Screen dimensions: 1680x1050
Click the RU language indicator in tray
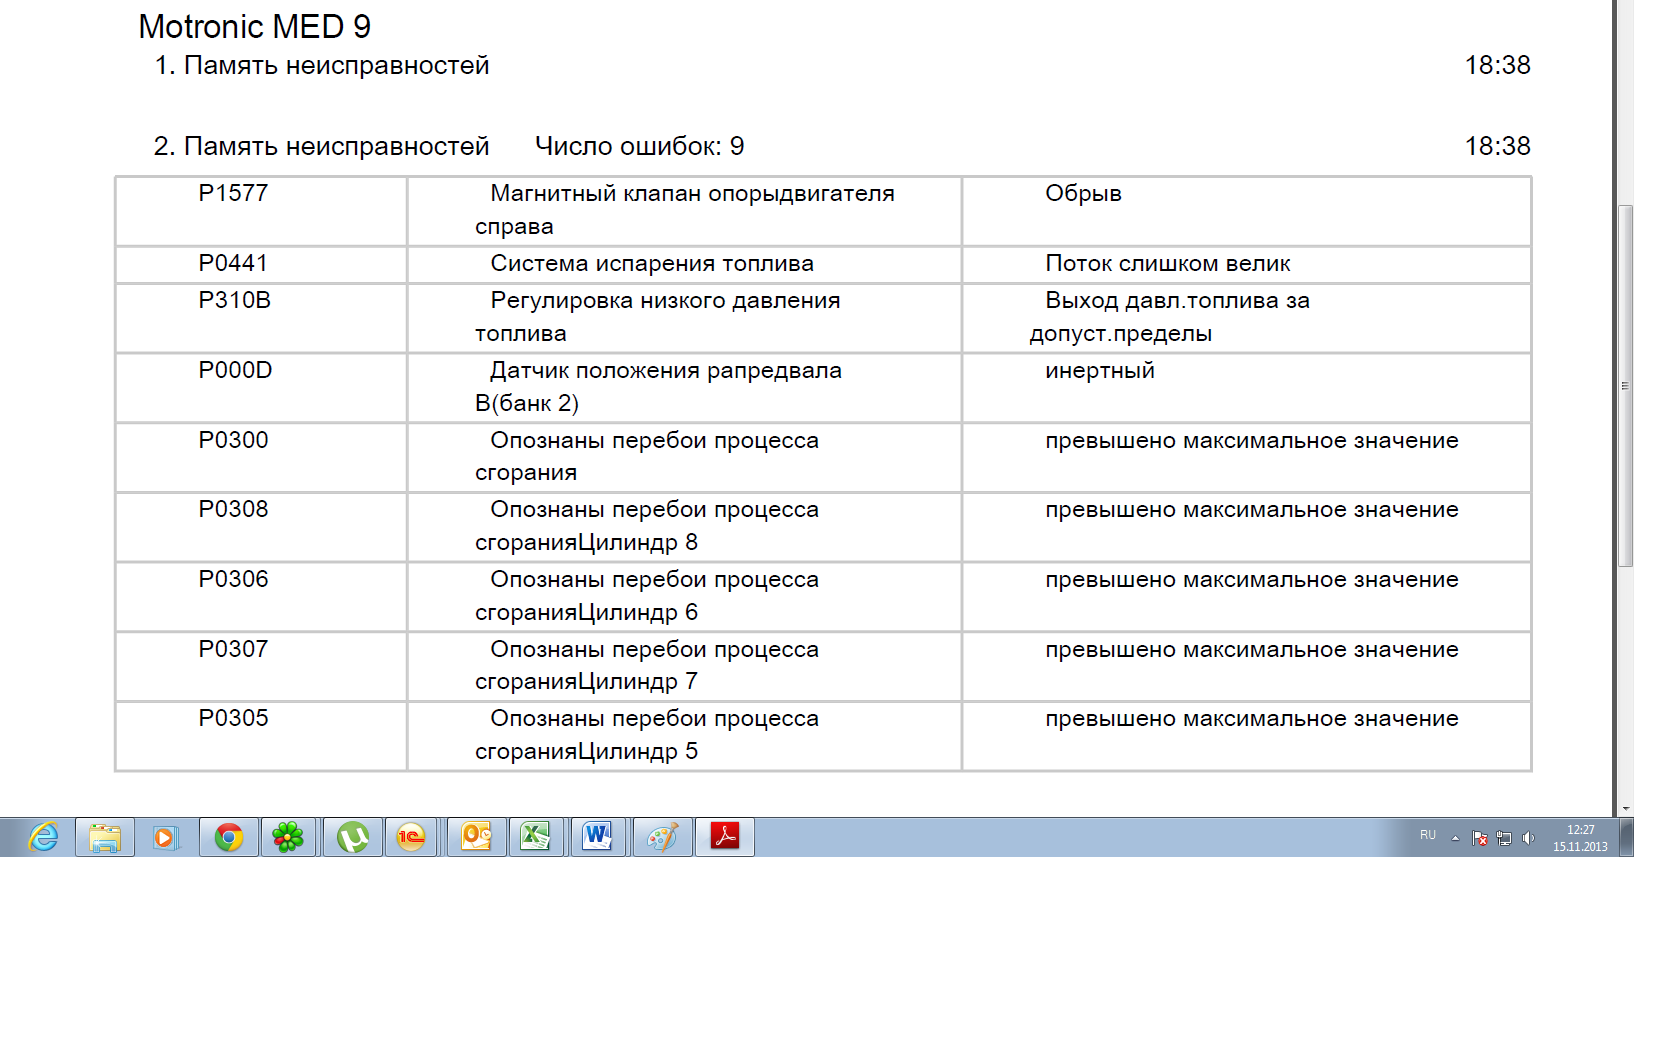(x=1427, y=835)
